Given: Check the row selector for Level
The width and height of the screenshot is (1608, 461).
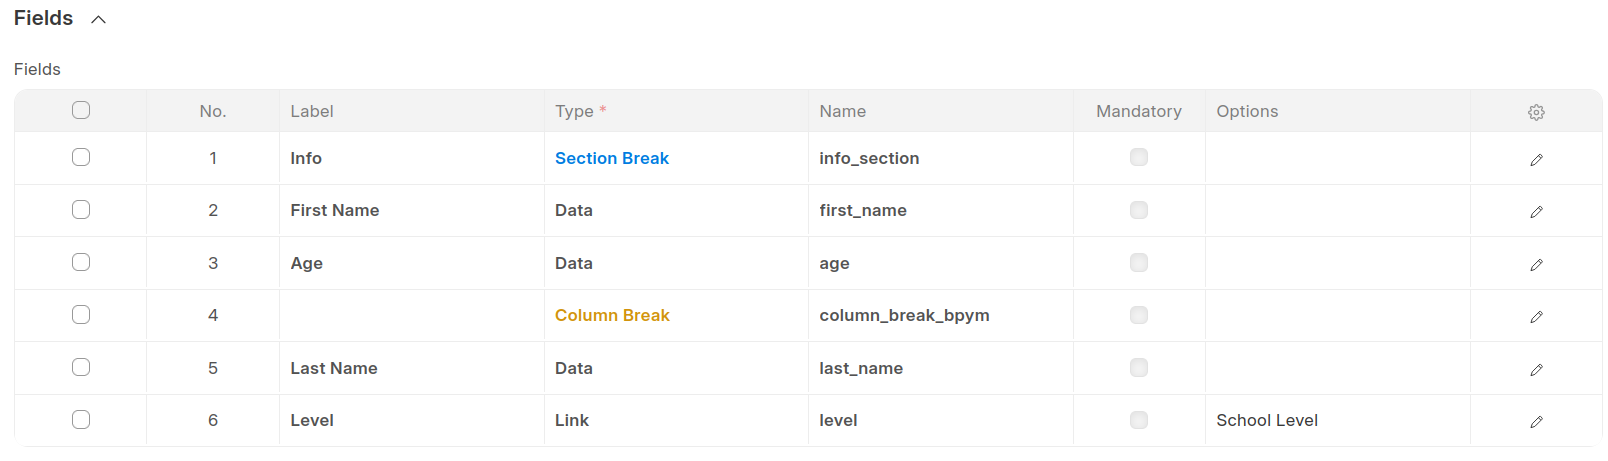Looking at the screenshot, I should [x=81, y=420].
